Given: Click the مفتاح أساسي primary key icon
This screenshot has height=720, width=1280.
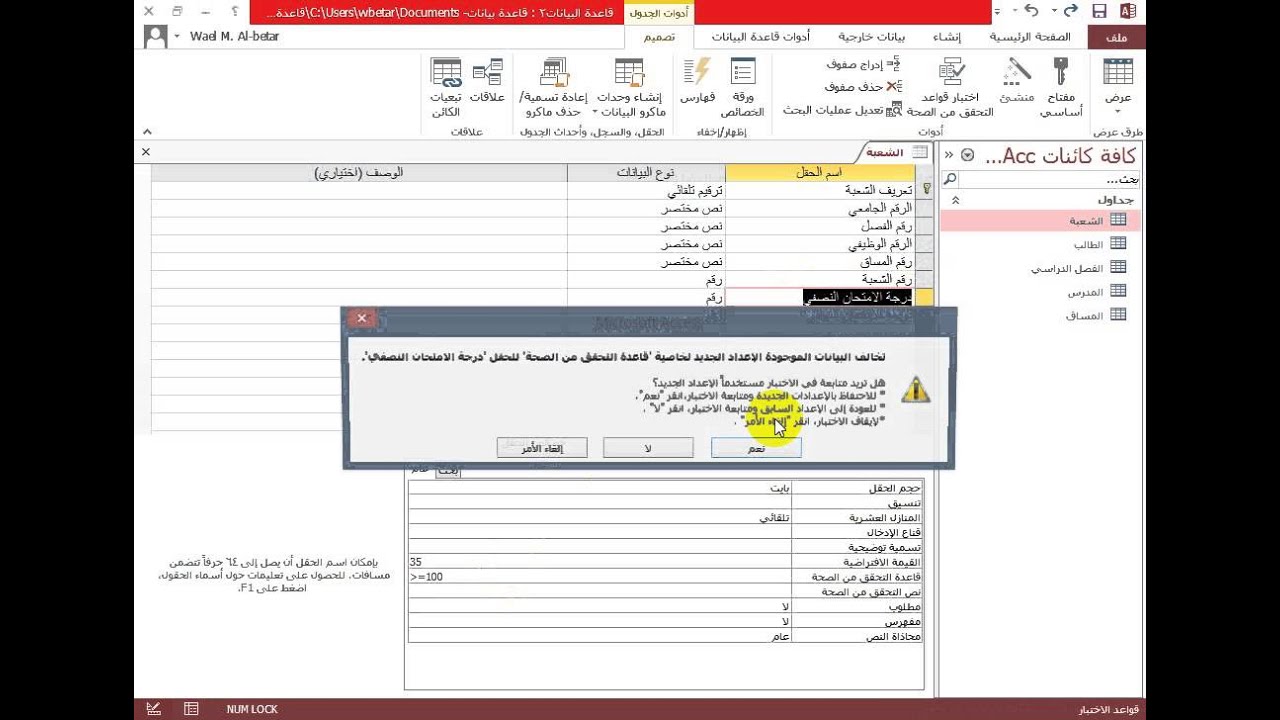Looking at the screenshot, I should (1060, 73).
